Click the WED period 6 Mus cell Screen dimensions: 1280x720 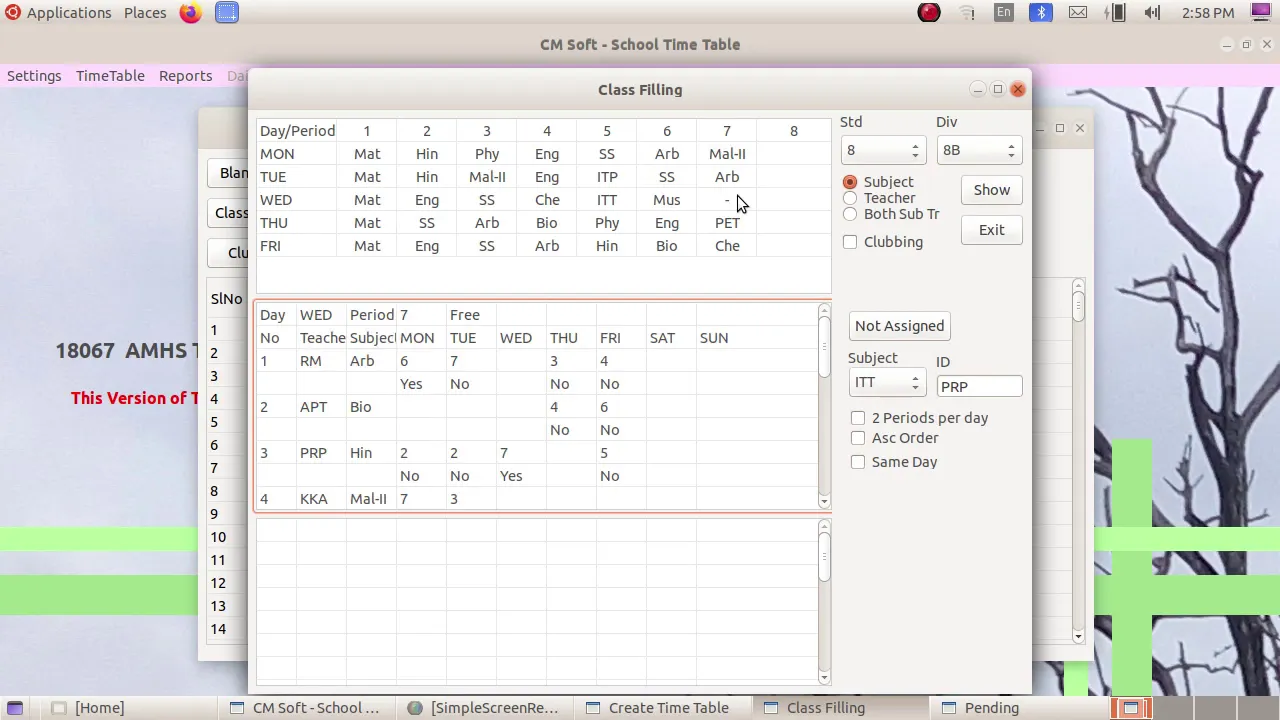point(667,200)
